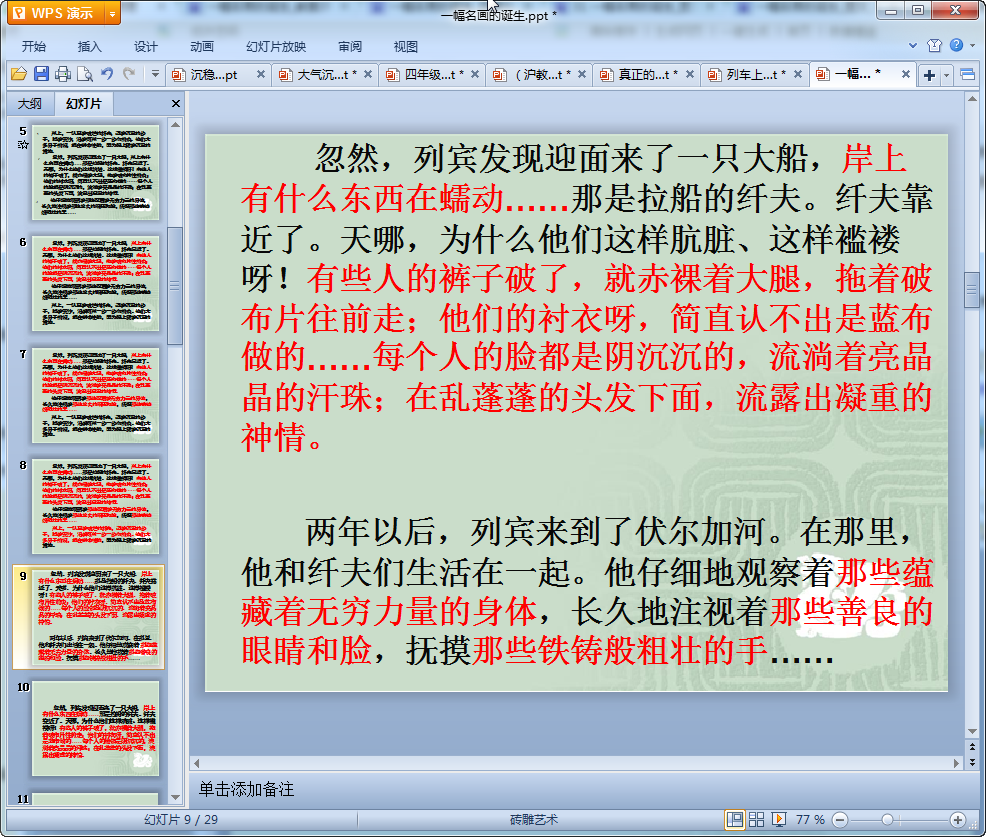Close the 沉稳...pt document tab
The width and height of the screenshot is (986, 837).
[261, 74]
